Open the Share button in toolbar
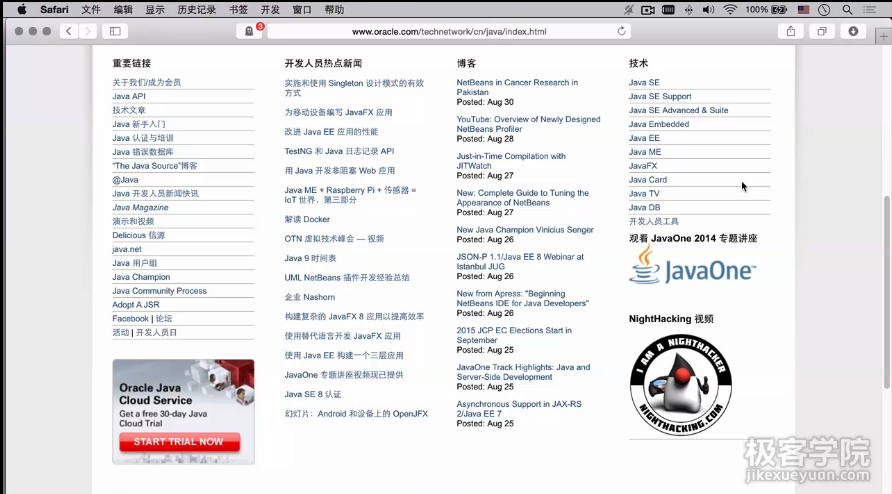Screen dimensions: 892x494 [791, 31]
